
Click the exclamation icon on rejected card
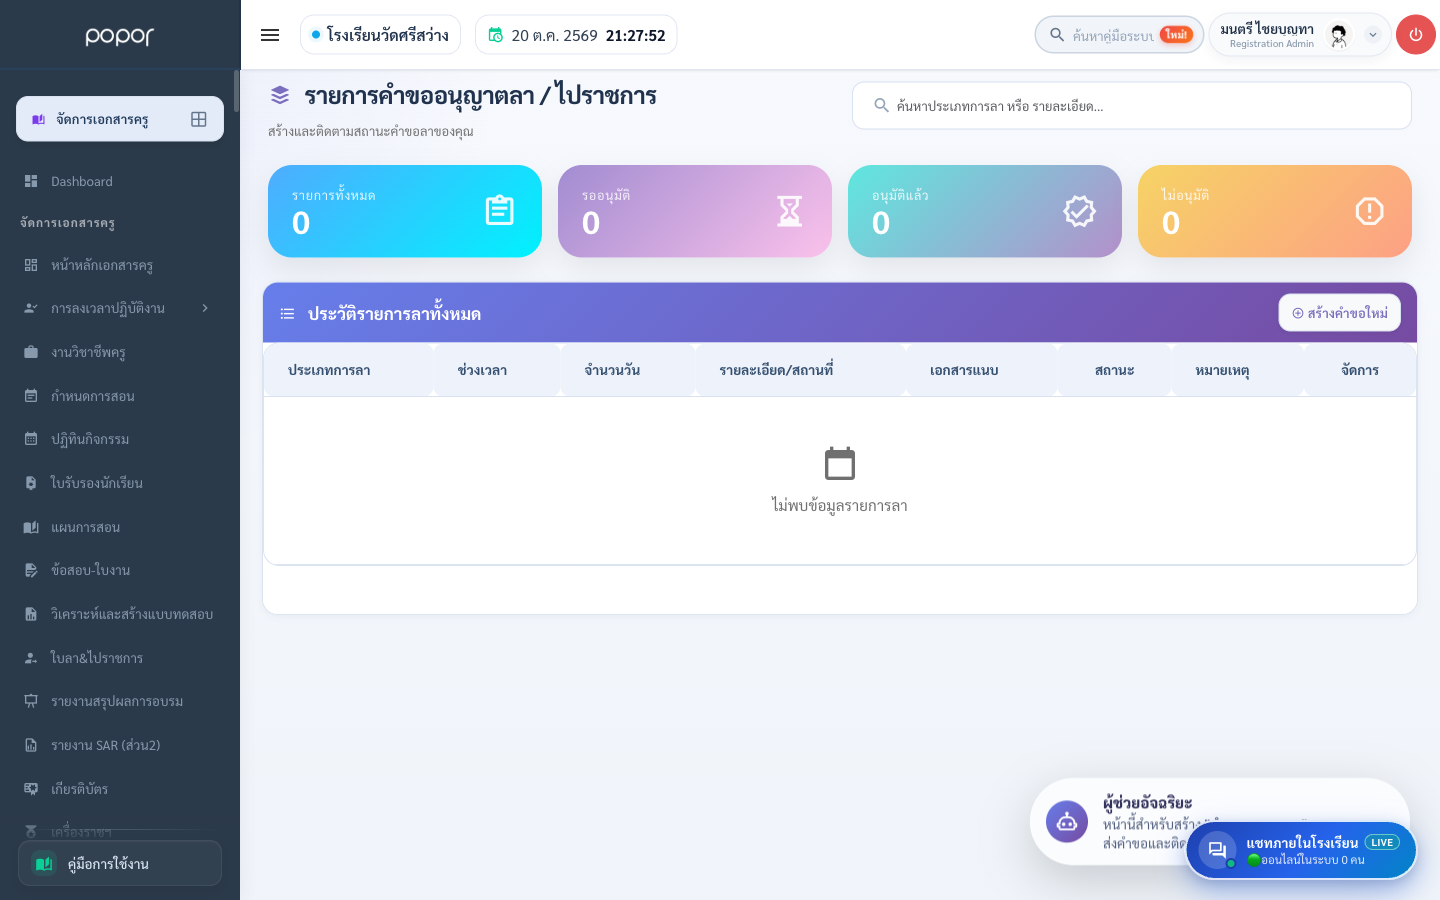pos(1369,211)
